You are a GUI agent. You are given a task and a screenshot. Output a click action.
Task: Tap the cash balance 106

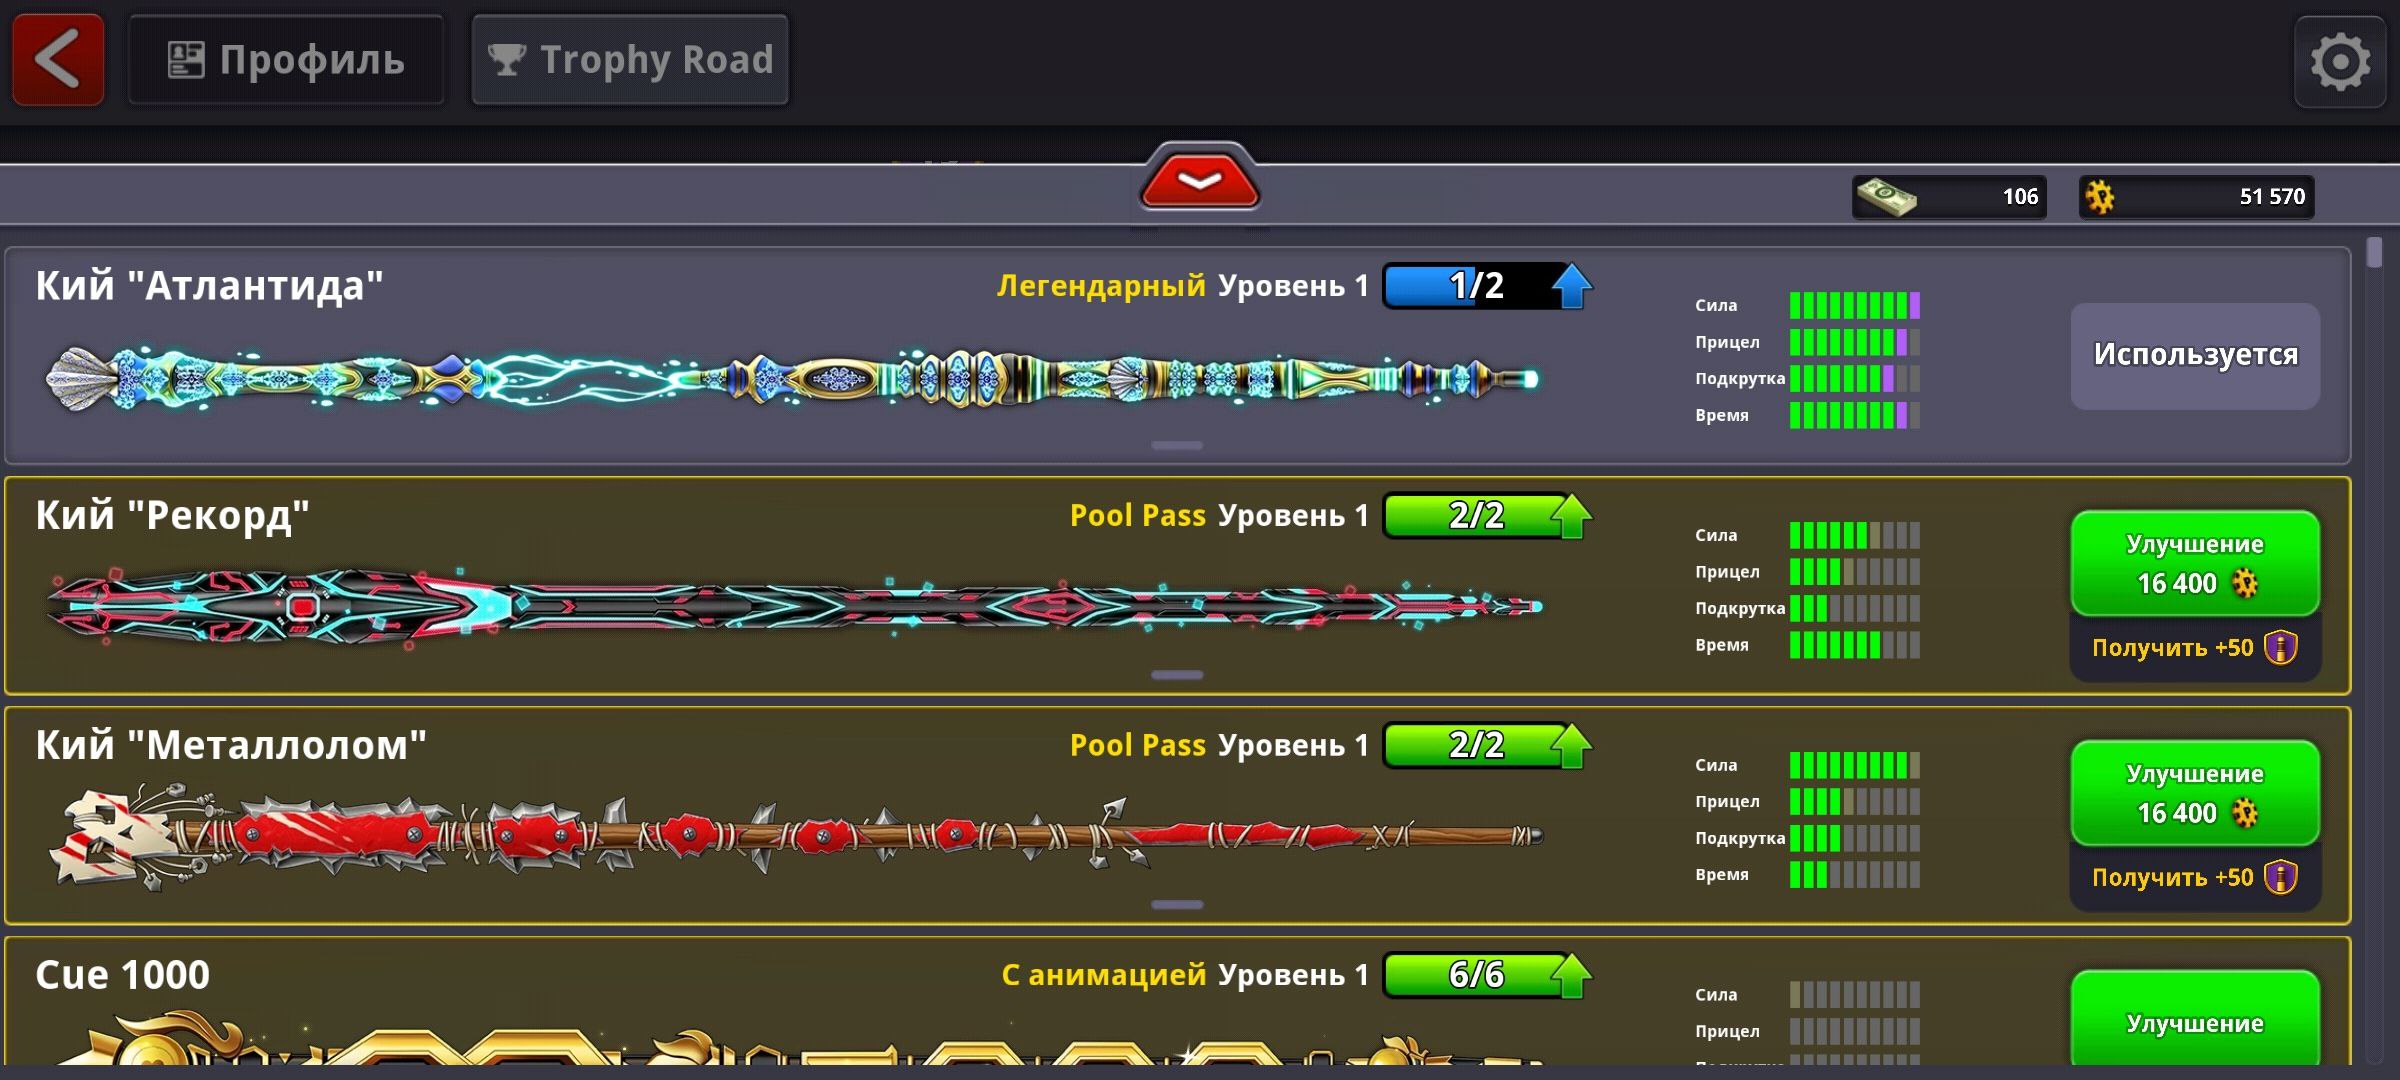pos(2020,196)
